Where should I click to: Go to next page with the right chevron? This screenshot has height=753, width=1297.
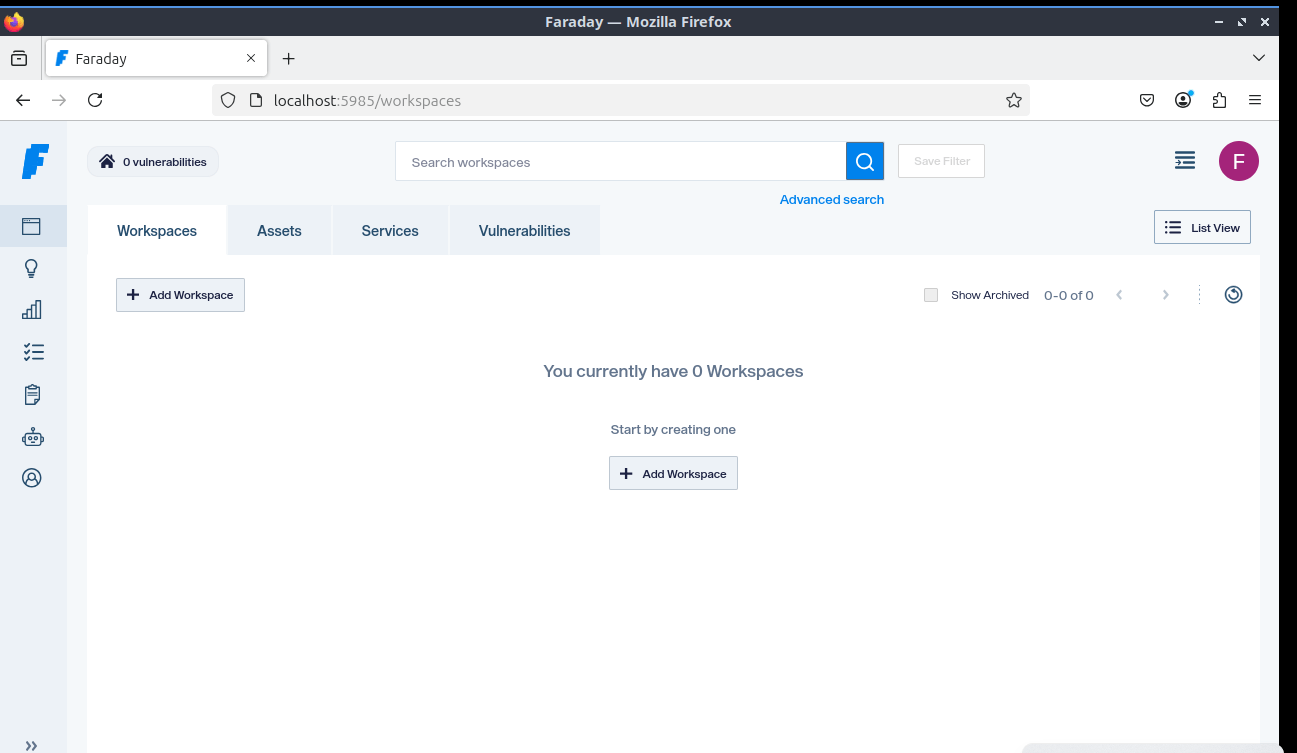tap(1165, 294)
